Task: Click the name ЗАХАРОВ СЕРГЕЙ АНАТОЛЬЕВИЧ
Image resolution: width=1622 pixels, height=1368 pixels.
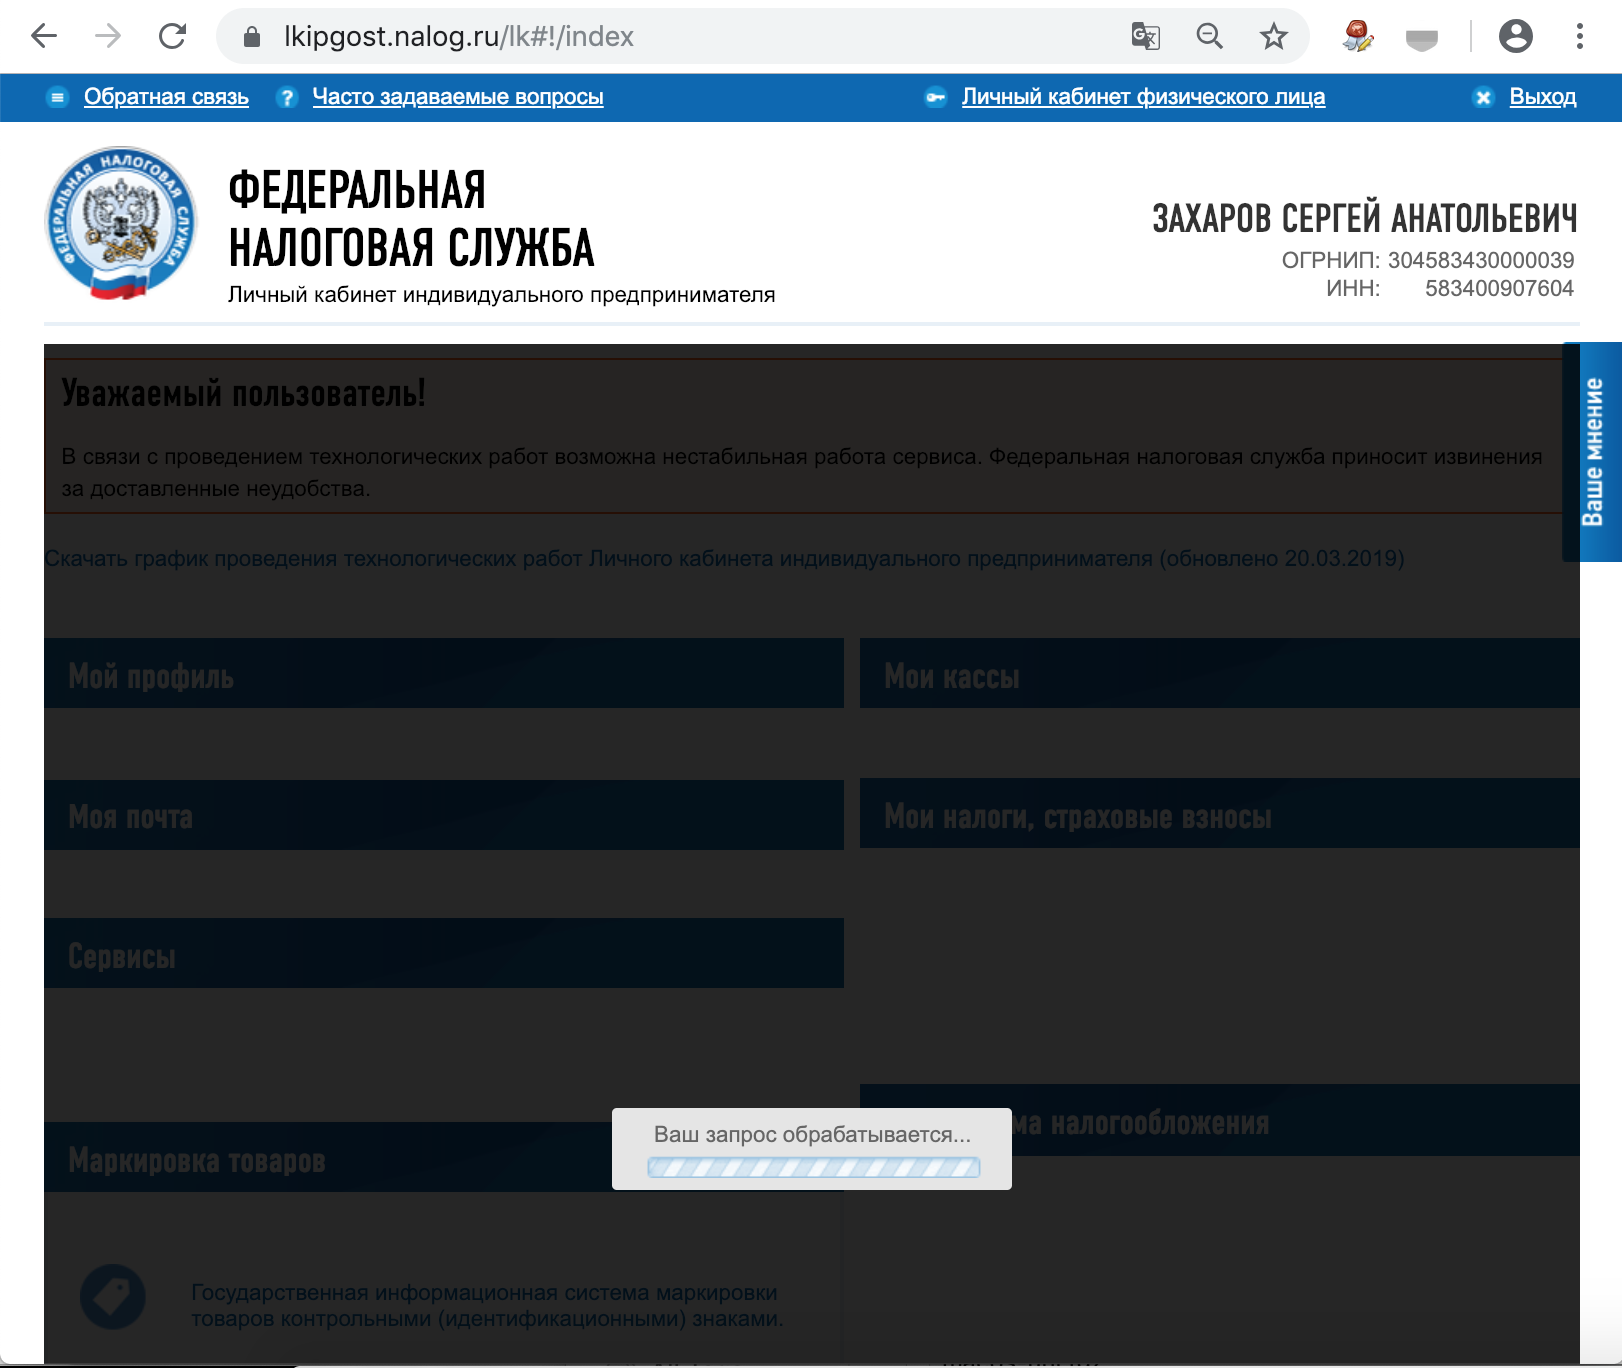Action: click(1365, 218)
